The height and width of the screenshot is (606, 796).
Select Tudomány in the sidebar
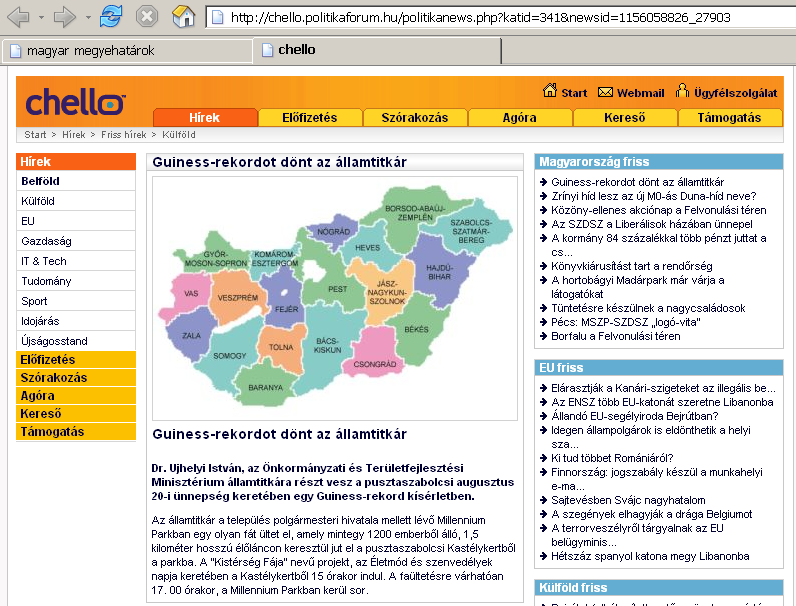coord(76,281)
